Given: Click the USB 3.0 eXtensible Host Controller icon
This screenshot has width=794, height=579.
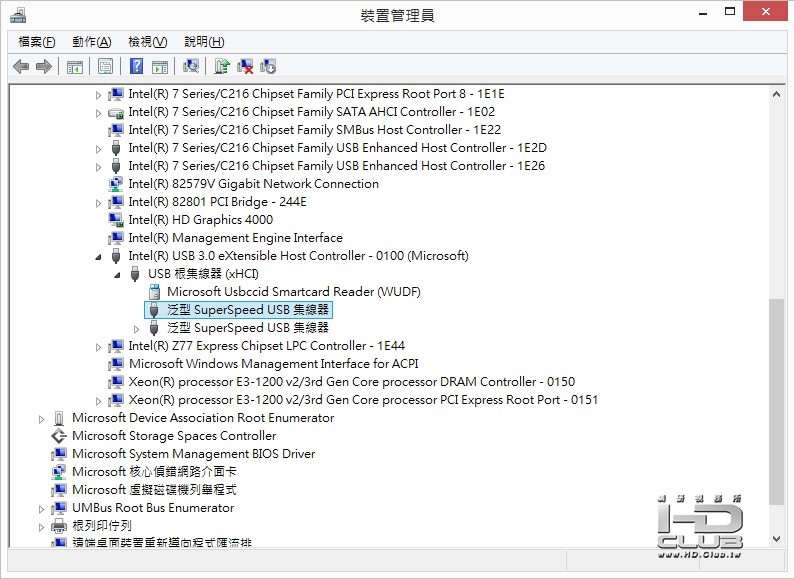Looking at the screenshot, I should click(x=116, y=256).
